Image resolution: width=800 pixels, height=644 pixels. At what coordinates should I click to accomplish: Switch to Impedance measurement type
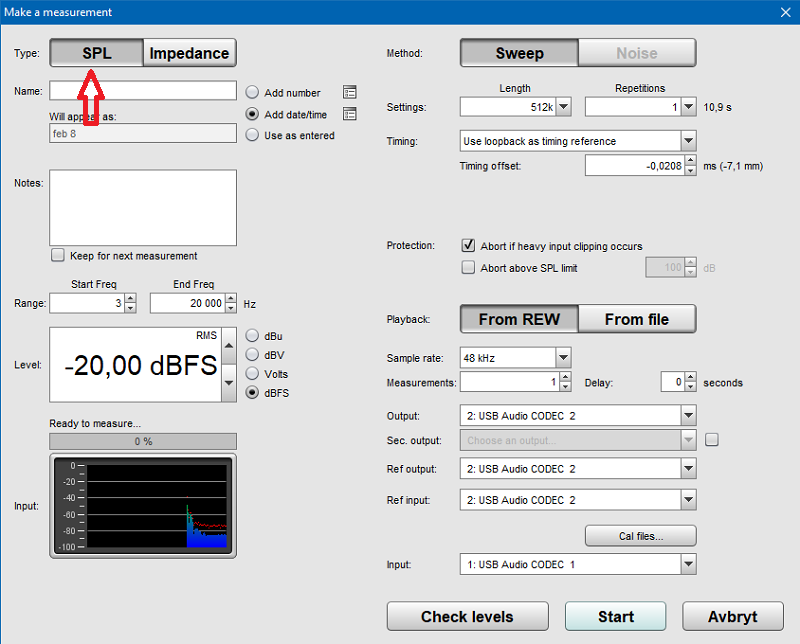(x=189, y=53)
